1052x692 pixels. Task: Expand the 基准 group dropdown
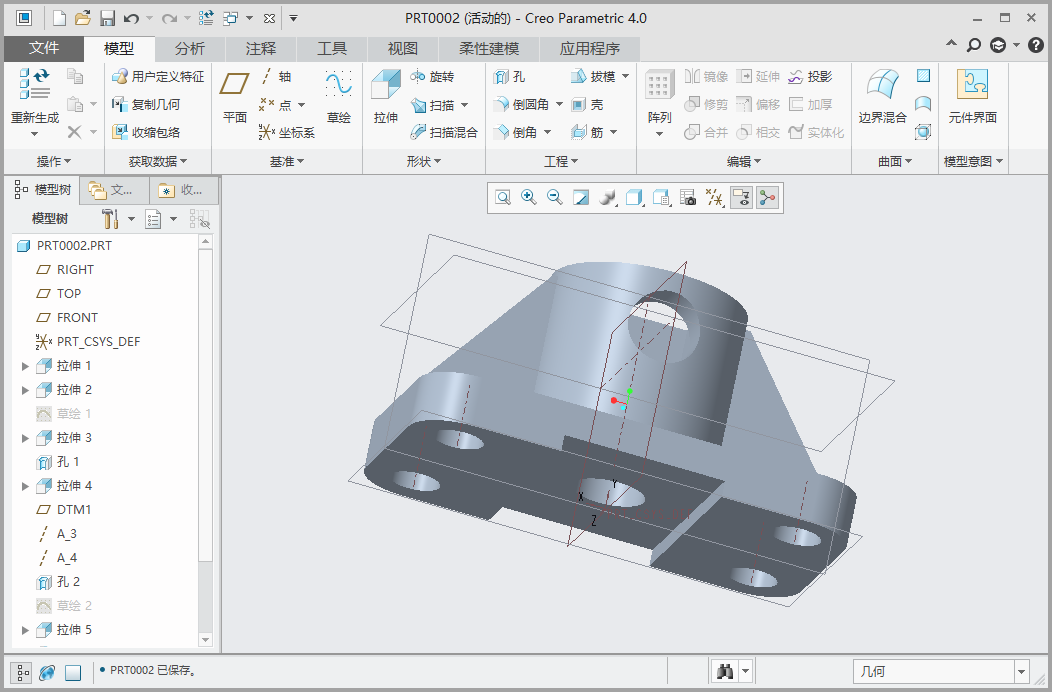point(287,161)
